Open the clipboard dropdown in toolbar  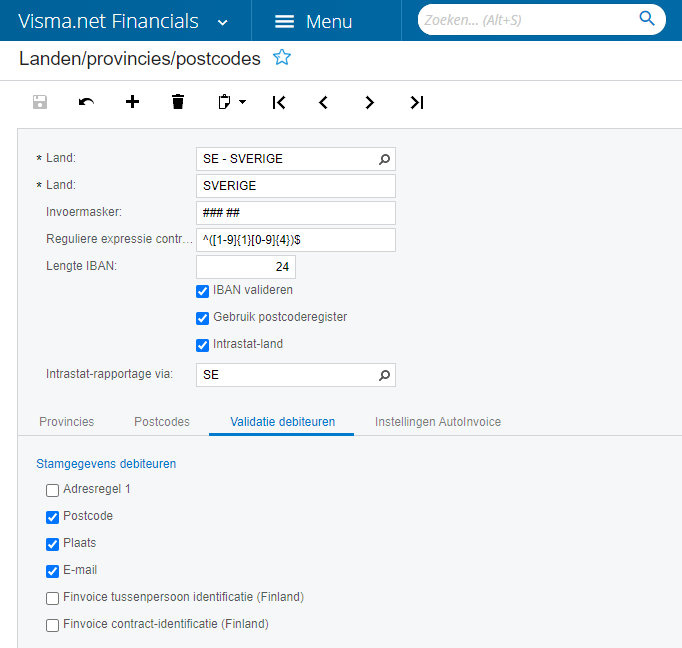pyautogui.click(x=231, y=102)
